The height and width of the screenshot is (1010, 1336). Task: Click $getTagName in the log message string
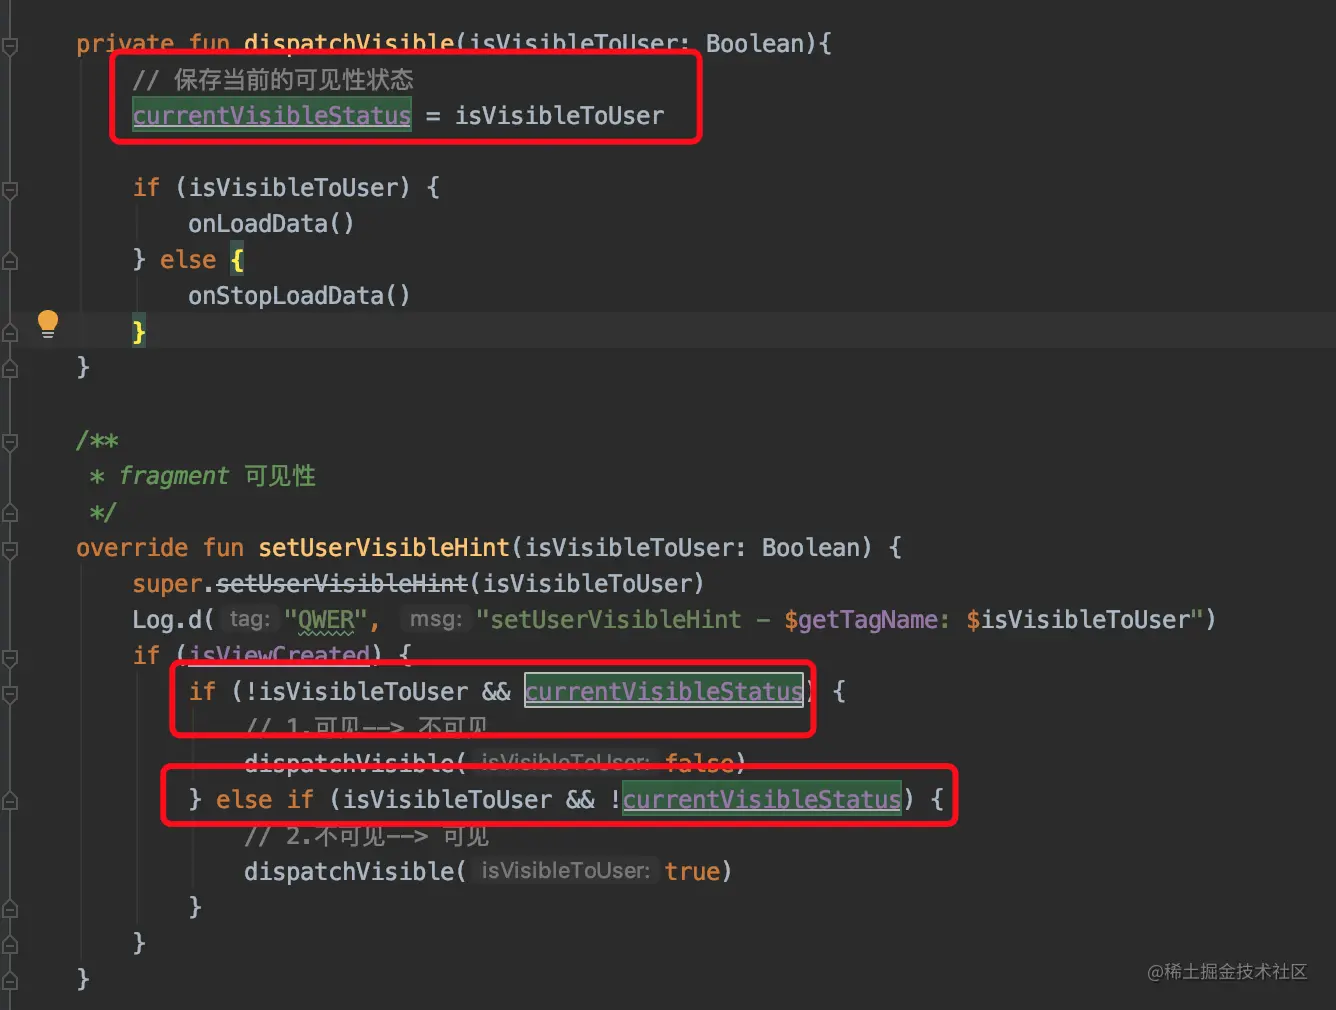coord(860,620)
